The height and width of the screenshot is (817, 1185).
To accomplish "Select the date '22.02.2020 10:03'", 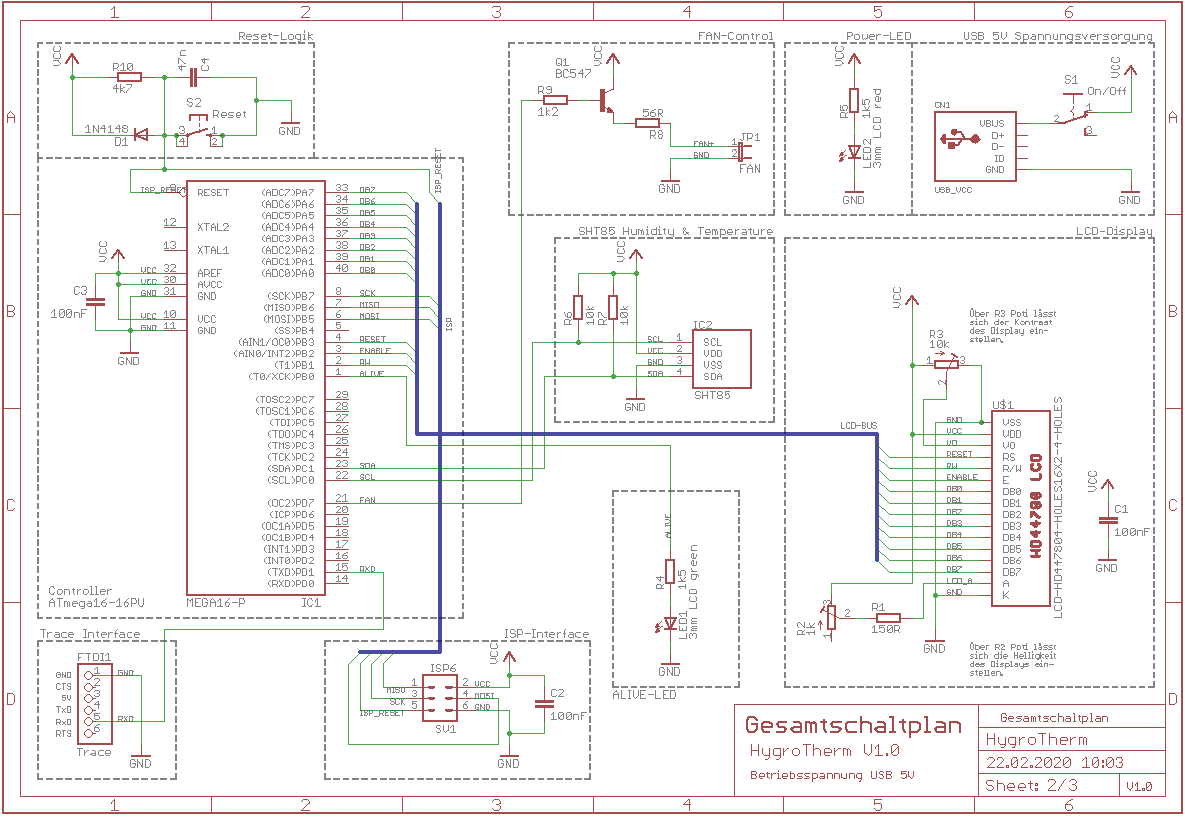I will 1054,763.
